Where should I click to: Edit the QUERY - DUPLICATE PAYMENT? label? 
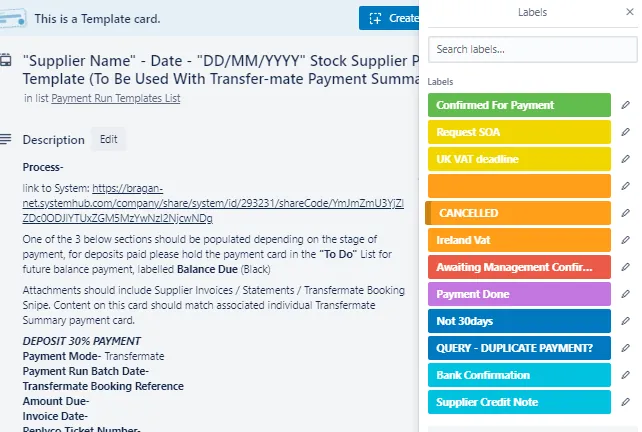pos(625,348)
